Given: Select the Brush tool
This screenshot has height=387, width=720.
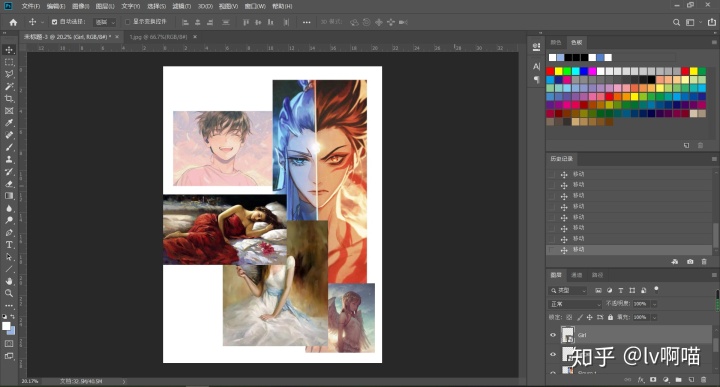Looking at the screenshot, I should click(9, 147).
